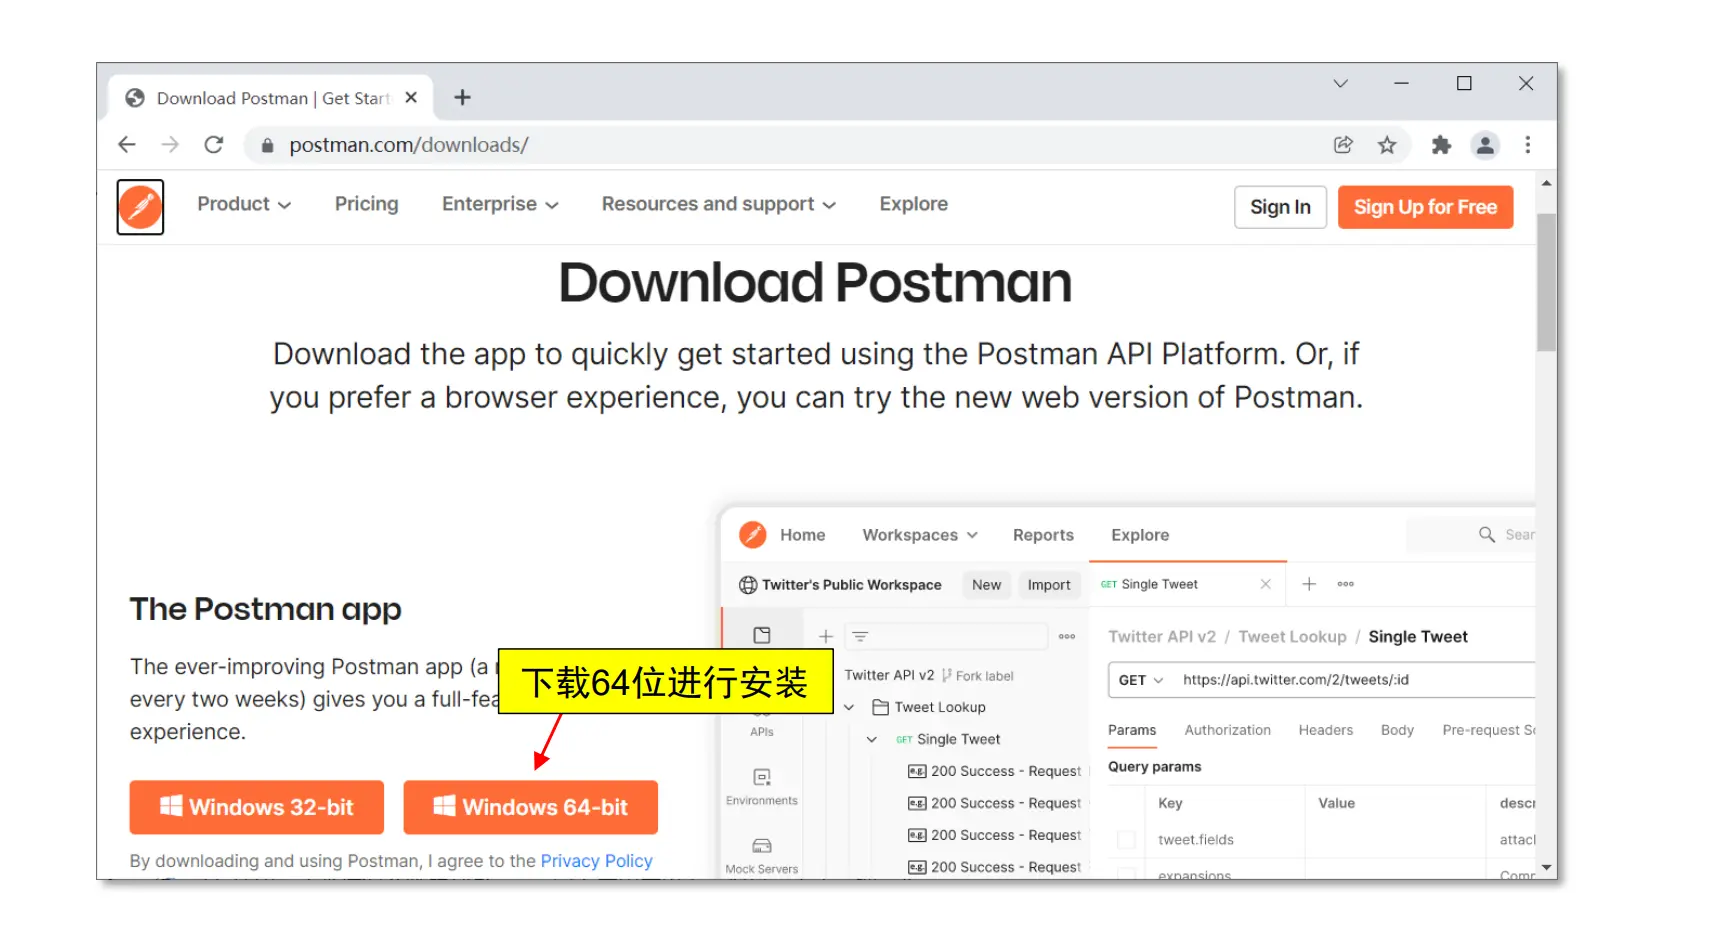Select Explore in the app preview
The width and height of the screenshot is (1712, 933).
pyautogui.click(x=1140, y=535)
